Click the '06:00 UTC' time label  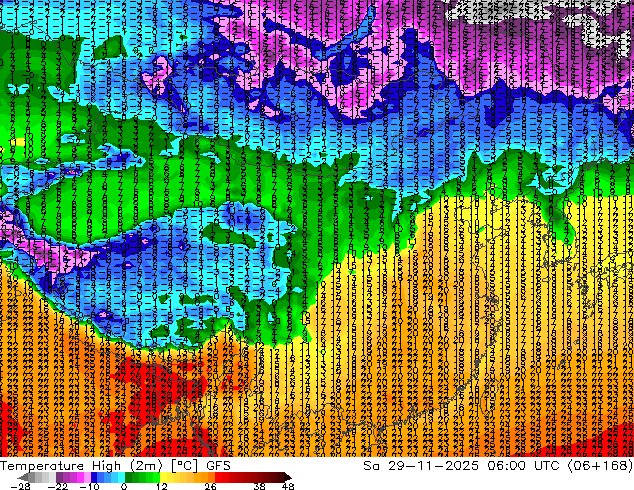pyautogui.click(x=524, y=466)
